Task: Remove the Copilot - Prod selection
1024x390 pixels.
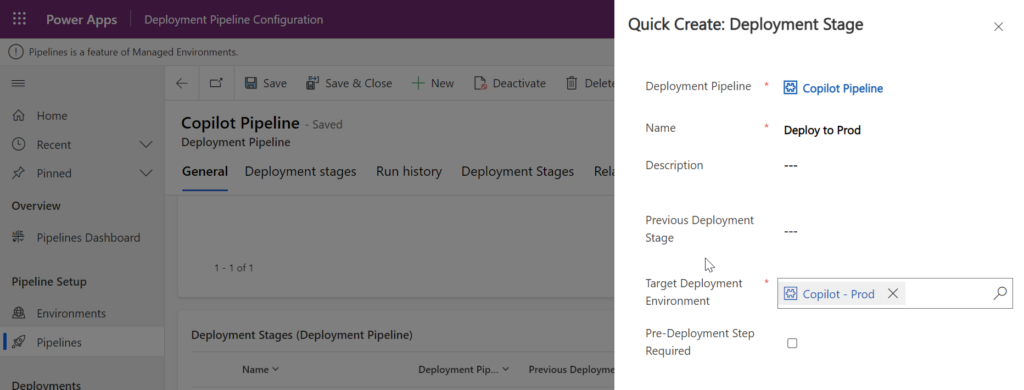Action: point(893,294)
